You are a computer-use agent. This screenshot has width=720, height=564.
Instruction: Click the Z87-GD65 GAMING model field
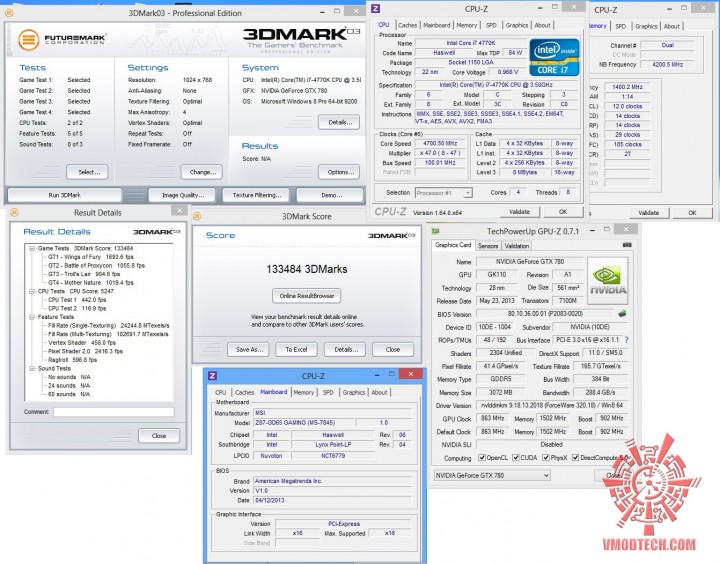click(303, 423)
